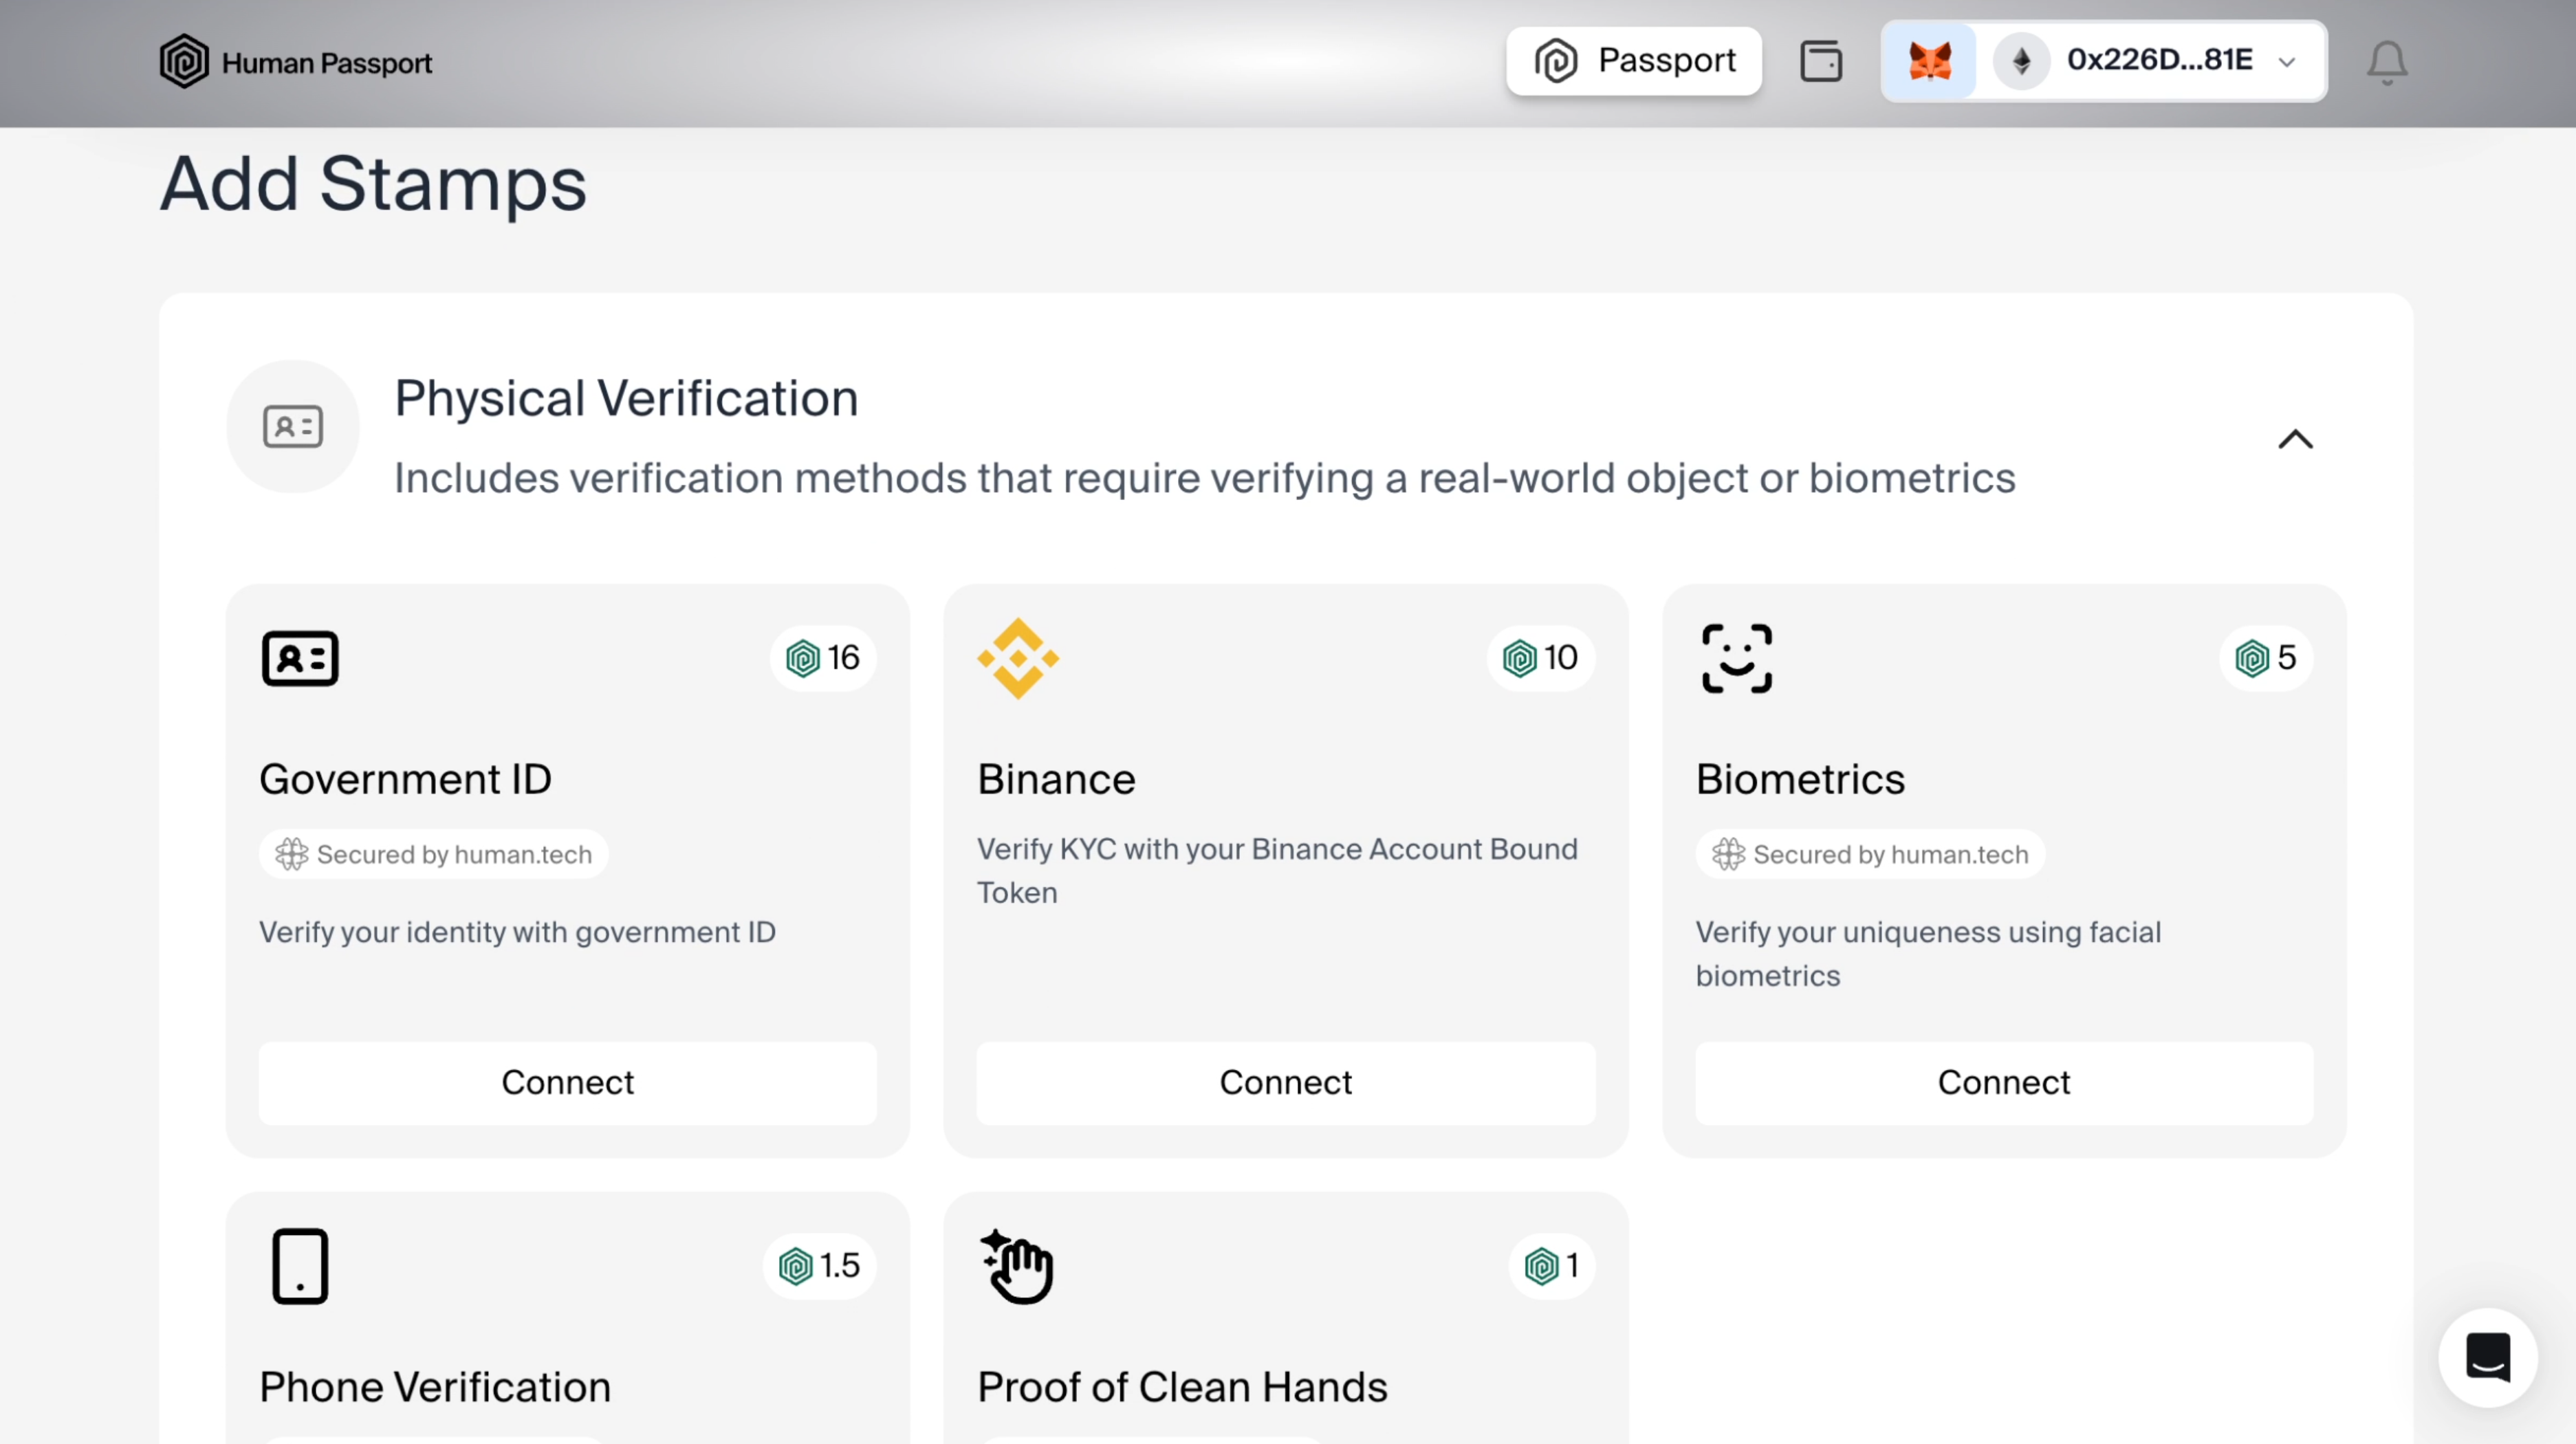Image resolution: width=2576 pixels, height=1444 pixels.
Task: Click the Phone Verification device icon
Action: point(300,1266)
